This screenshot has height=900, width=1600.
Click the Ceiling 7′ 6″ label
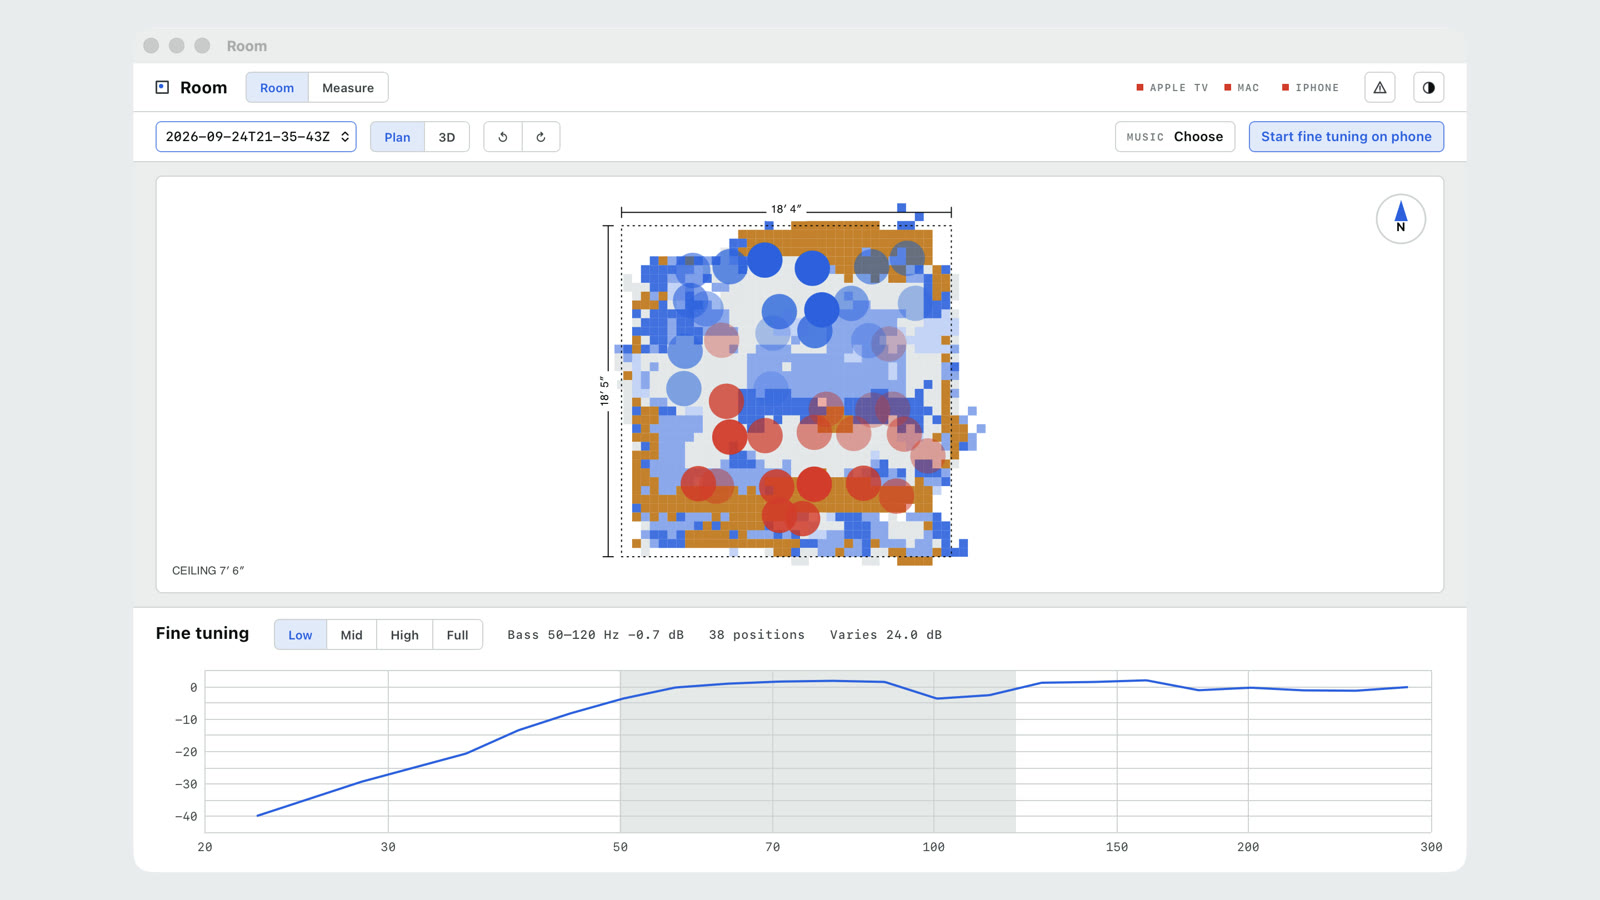208,571
